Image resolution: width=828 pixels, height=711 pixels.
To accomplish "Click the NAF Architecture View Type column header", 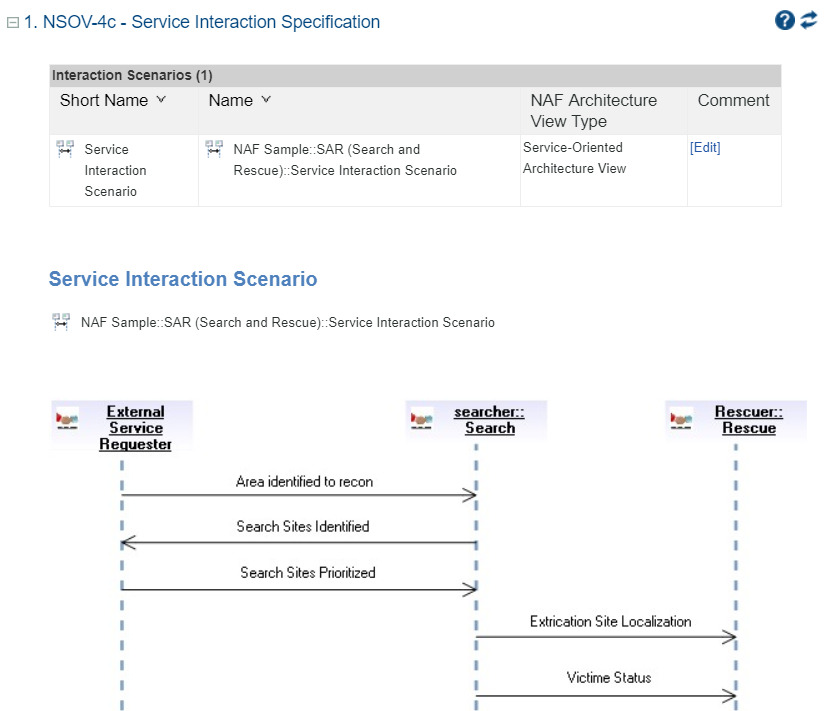I will (x=593, y=110).
